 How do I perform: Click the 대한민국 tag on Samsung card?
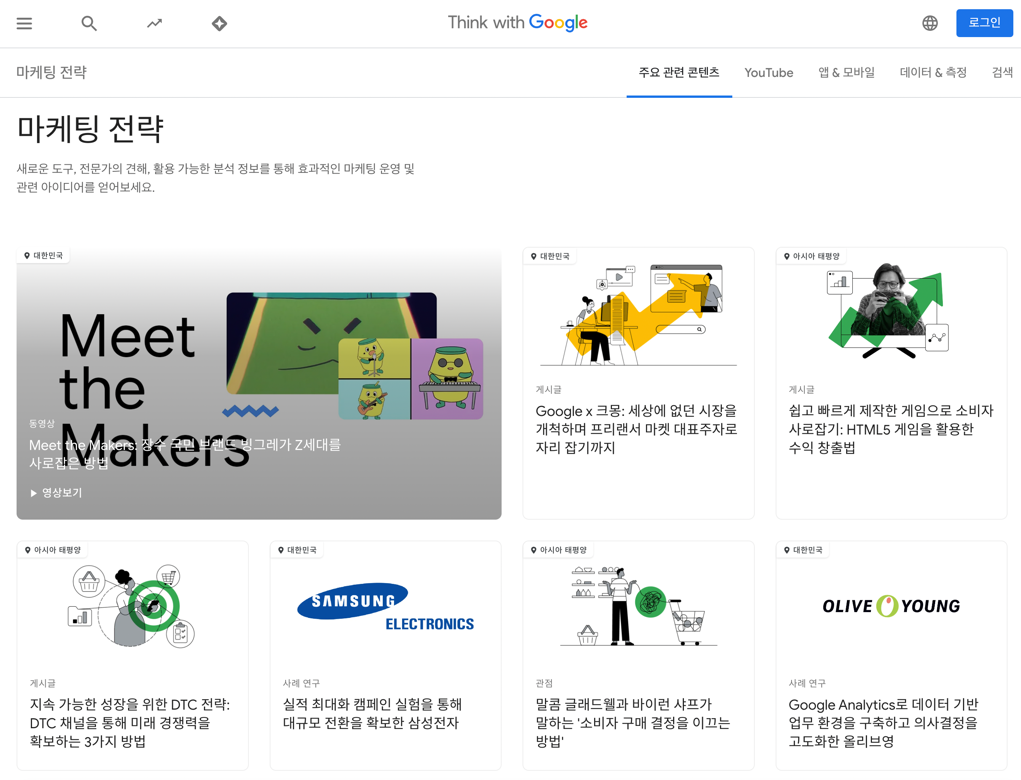[x=297, y=550]
